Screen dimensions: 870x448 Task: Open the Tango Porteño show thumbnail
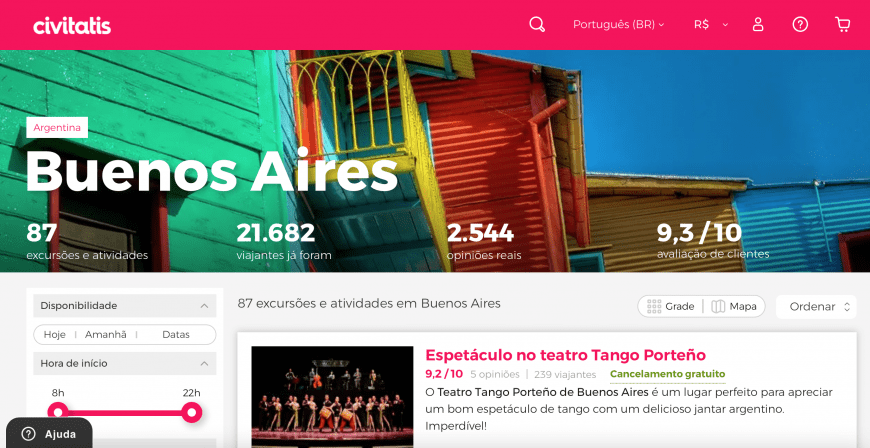(x=332, y=397)
